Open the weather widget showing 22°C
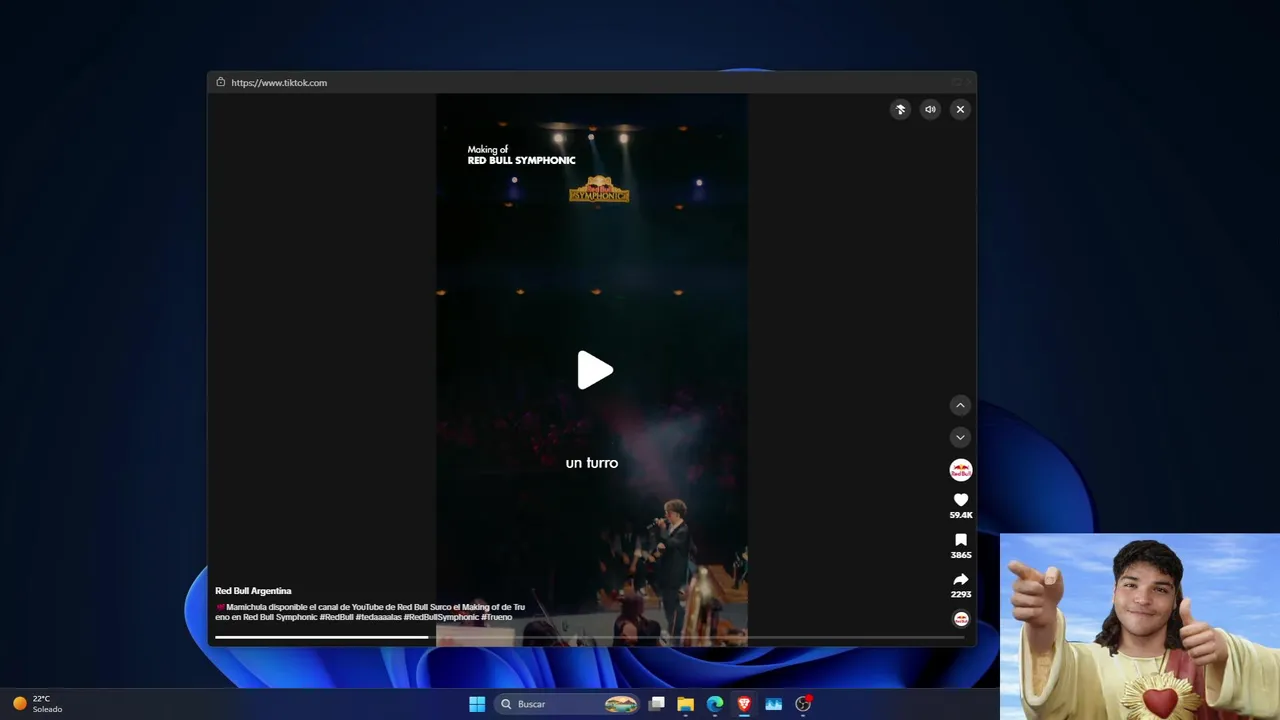The height and width of the screenshot is (720, 1280). 38,704
